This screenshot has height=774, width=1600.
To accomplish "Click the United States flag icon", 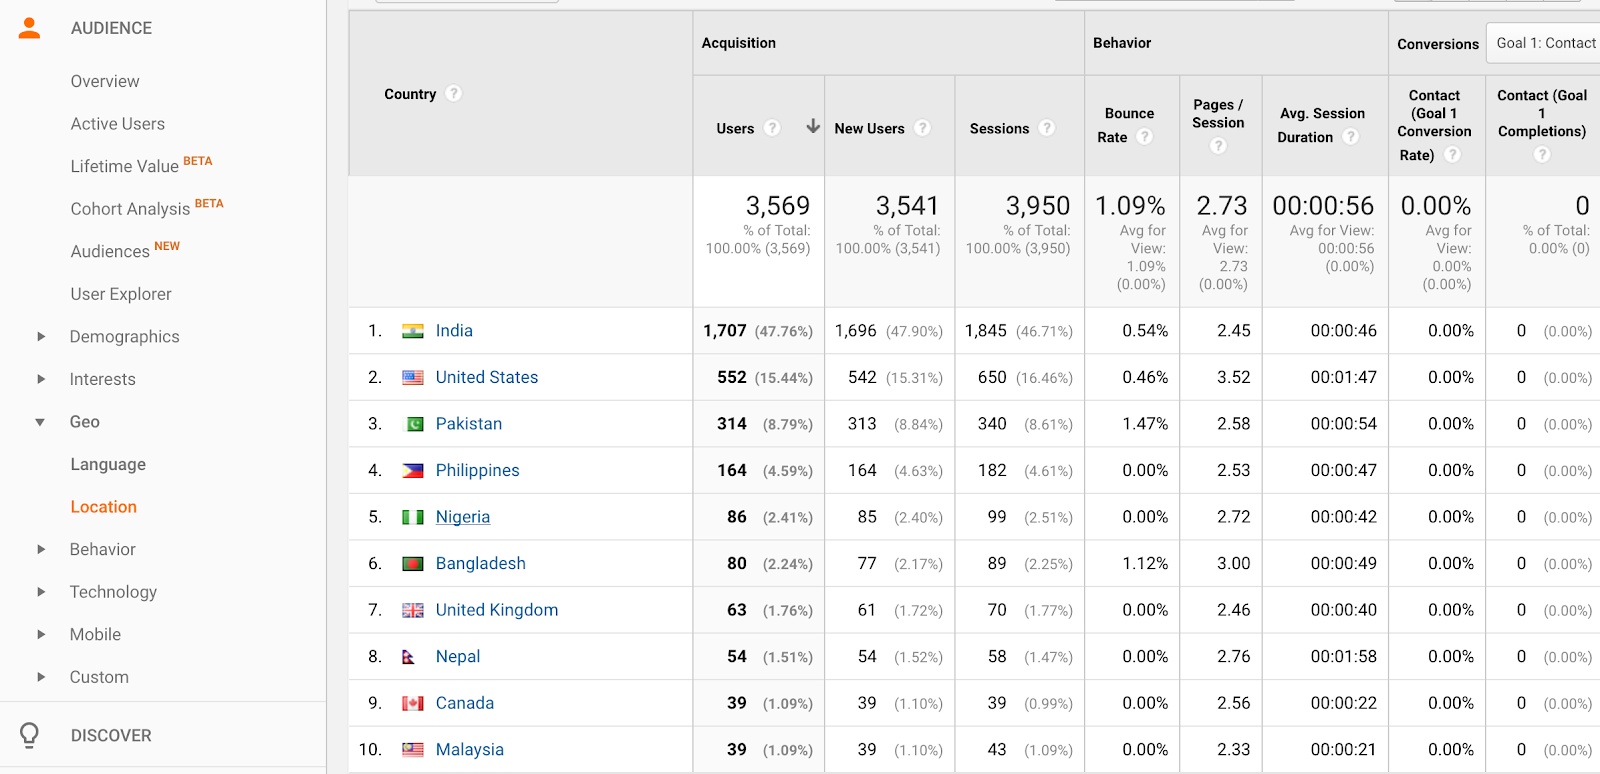I will [413, 378].
